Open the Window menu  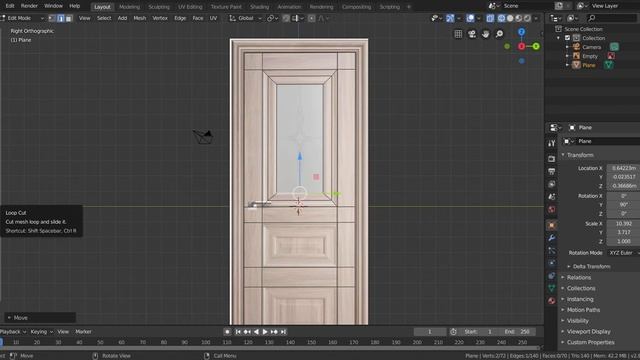[x=53, y=6]
